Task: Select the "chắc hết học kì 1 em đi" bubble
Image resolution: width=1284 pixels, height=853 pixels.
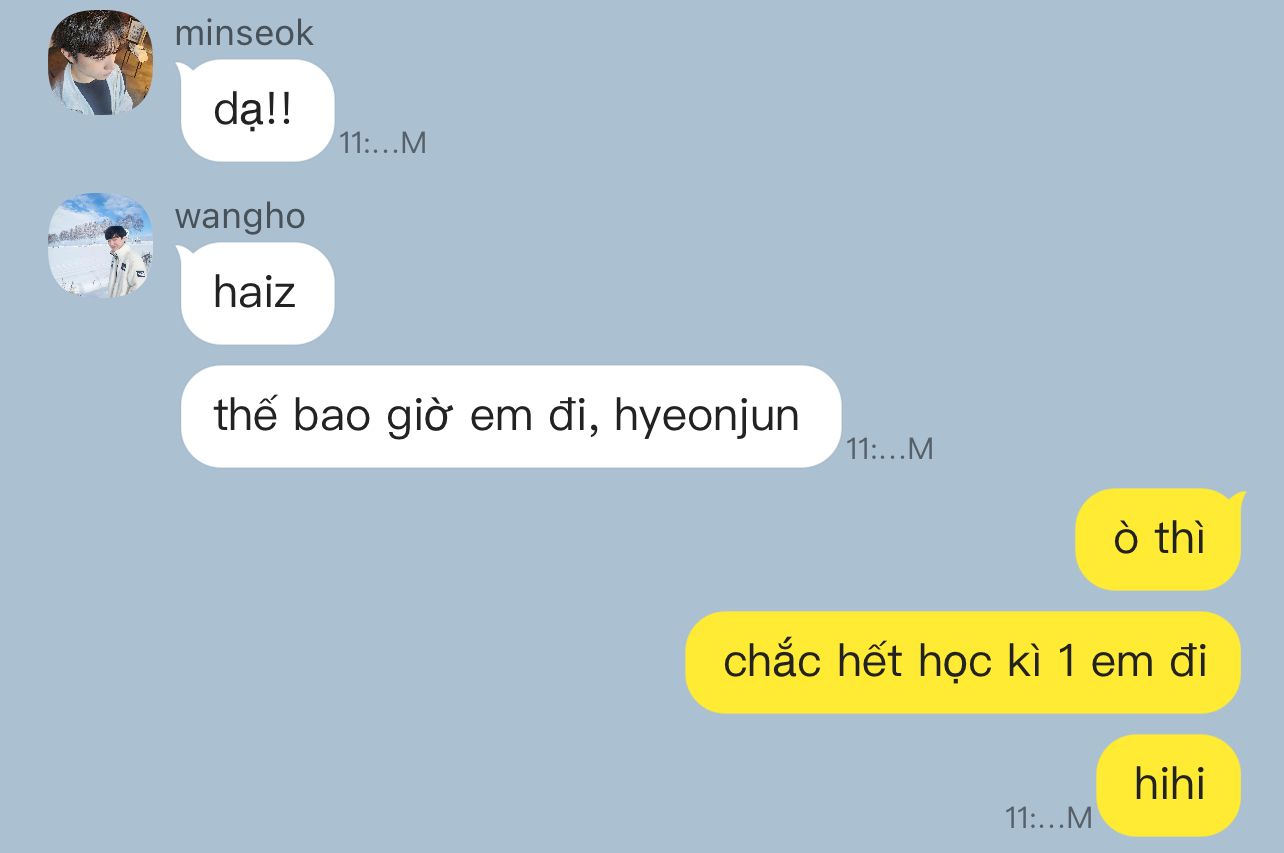Action: pos(964,662)
